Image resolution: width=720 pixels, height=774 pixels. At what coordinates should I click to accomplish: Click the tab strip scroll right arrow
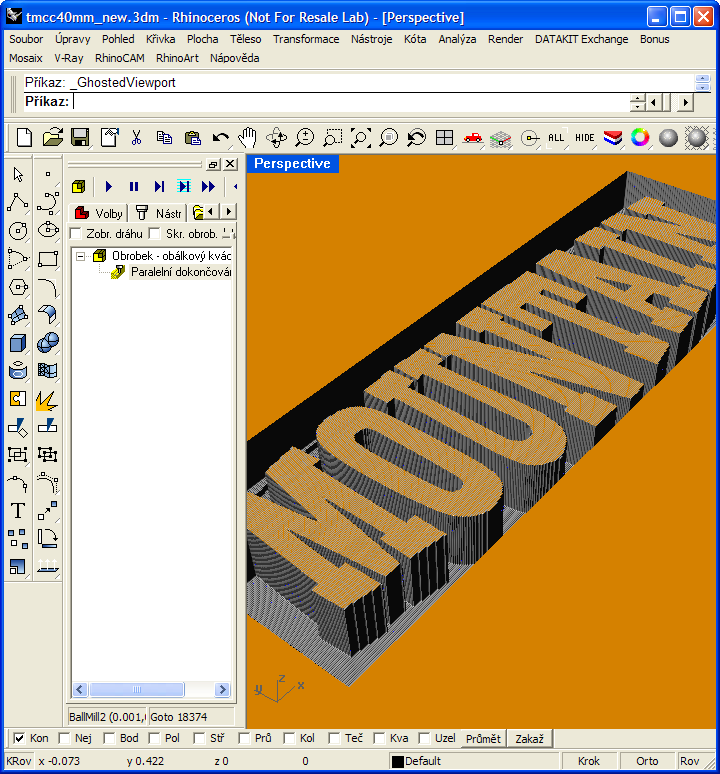pyautogui.click(x=228, y=212)
